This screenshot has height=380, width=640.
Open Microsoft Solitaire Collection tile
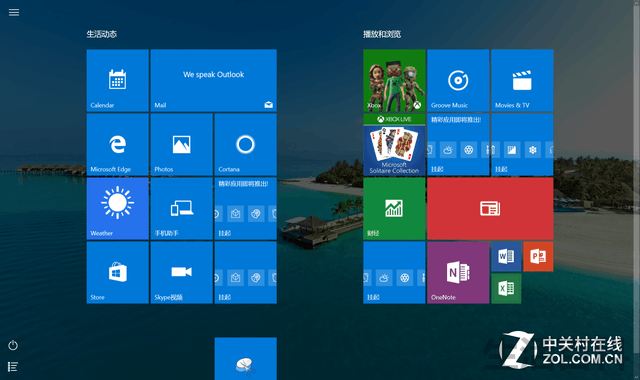tap(394, 144)
